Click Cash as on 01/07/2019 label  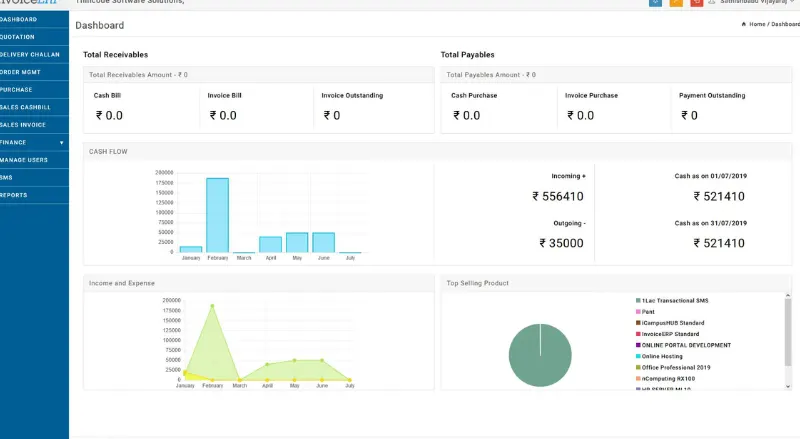pyautogui.click(x=710, y=176)
